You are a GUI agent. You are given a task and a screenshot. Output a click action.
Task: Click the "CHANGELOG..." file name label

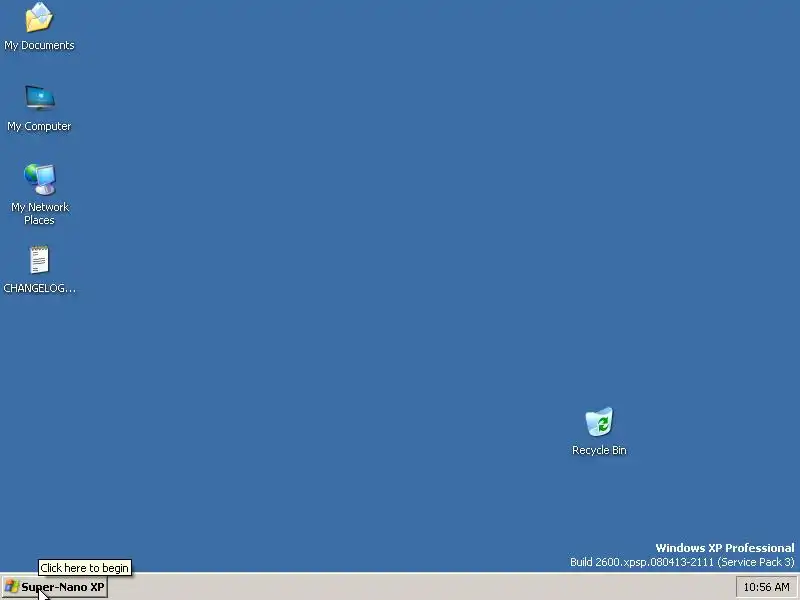pos(39,288)
